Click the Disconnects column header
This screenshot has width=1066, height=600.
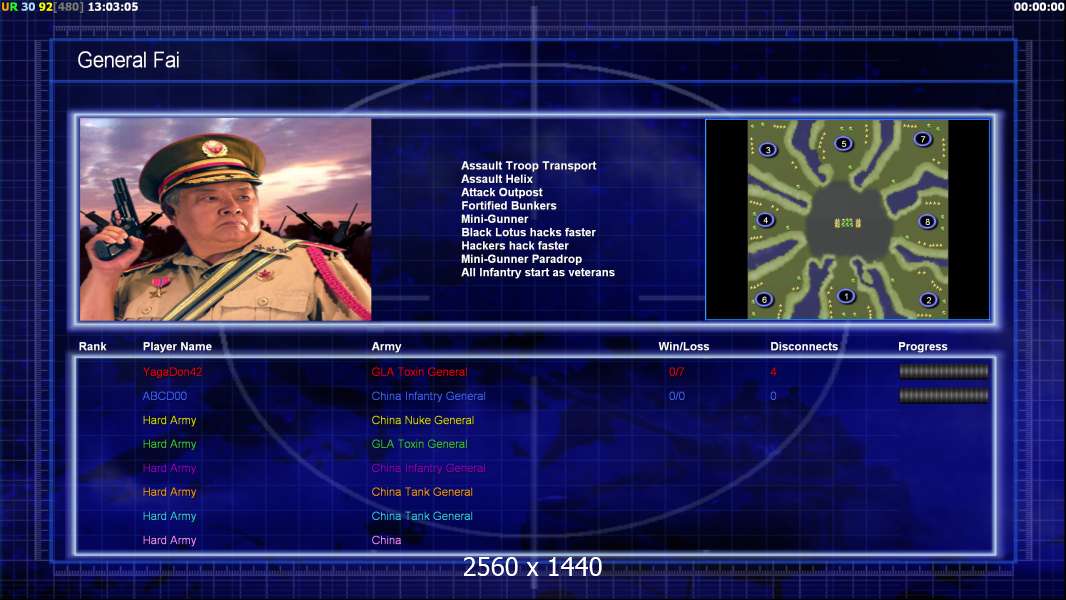pos(804,346)
